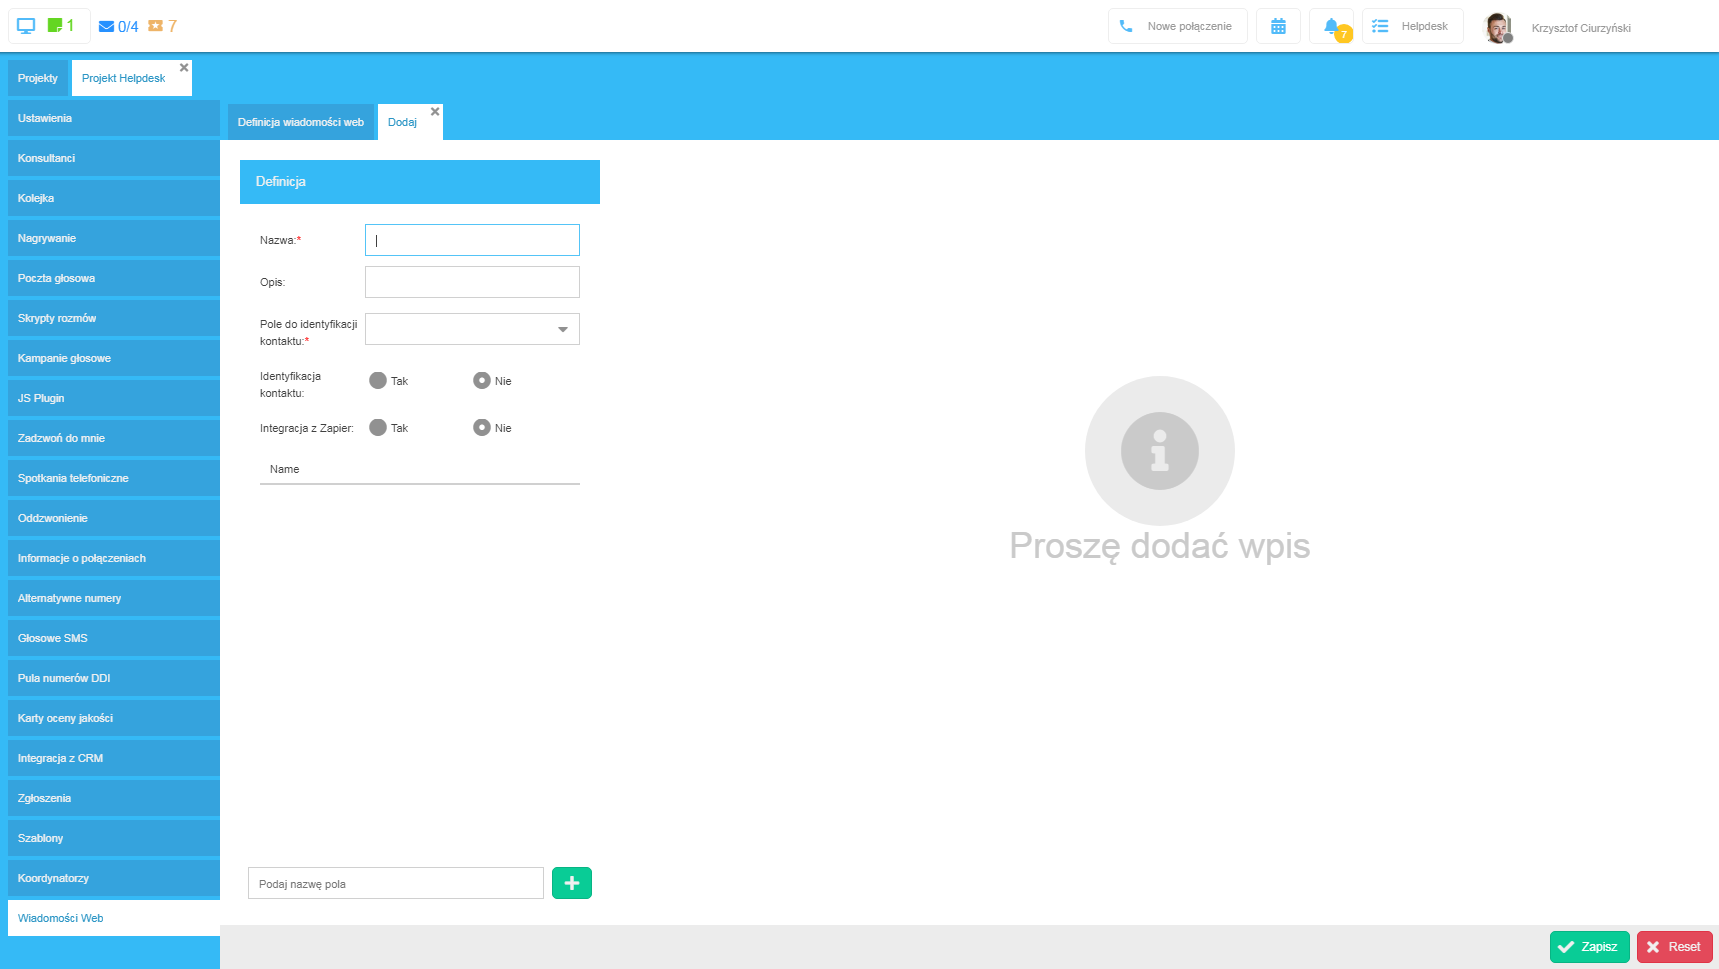Viewport: 1719px width, 969px height.
Task: Select Tak for Integracja z Zapier
Action: coord(378,427)
